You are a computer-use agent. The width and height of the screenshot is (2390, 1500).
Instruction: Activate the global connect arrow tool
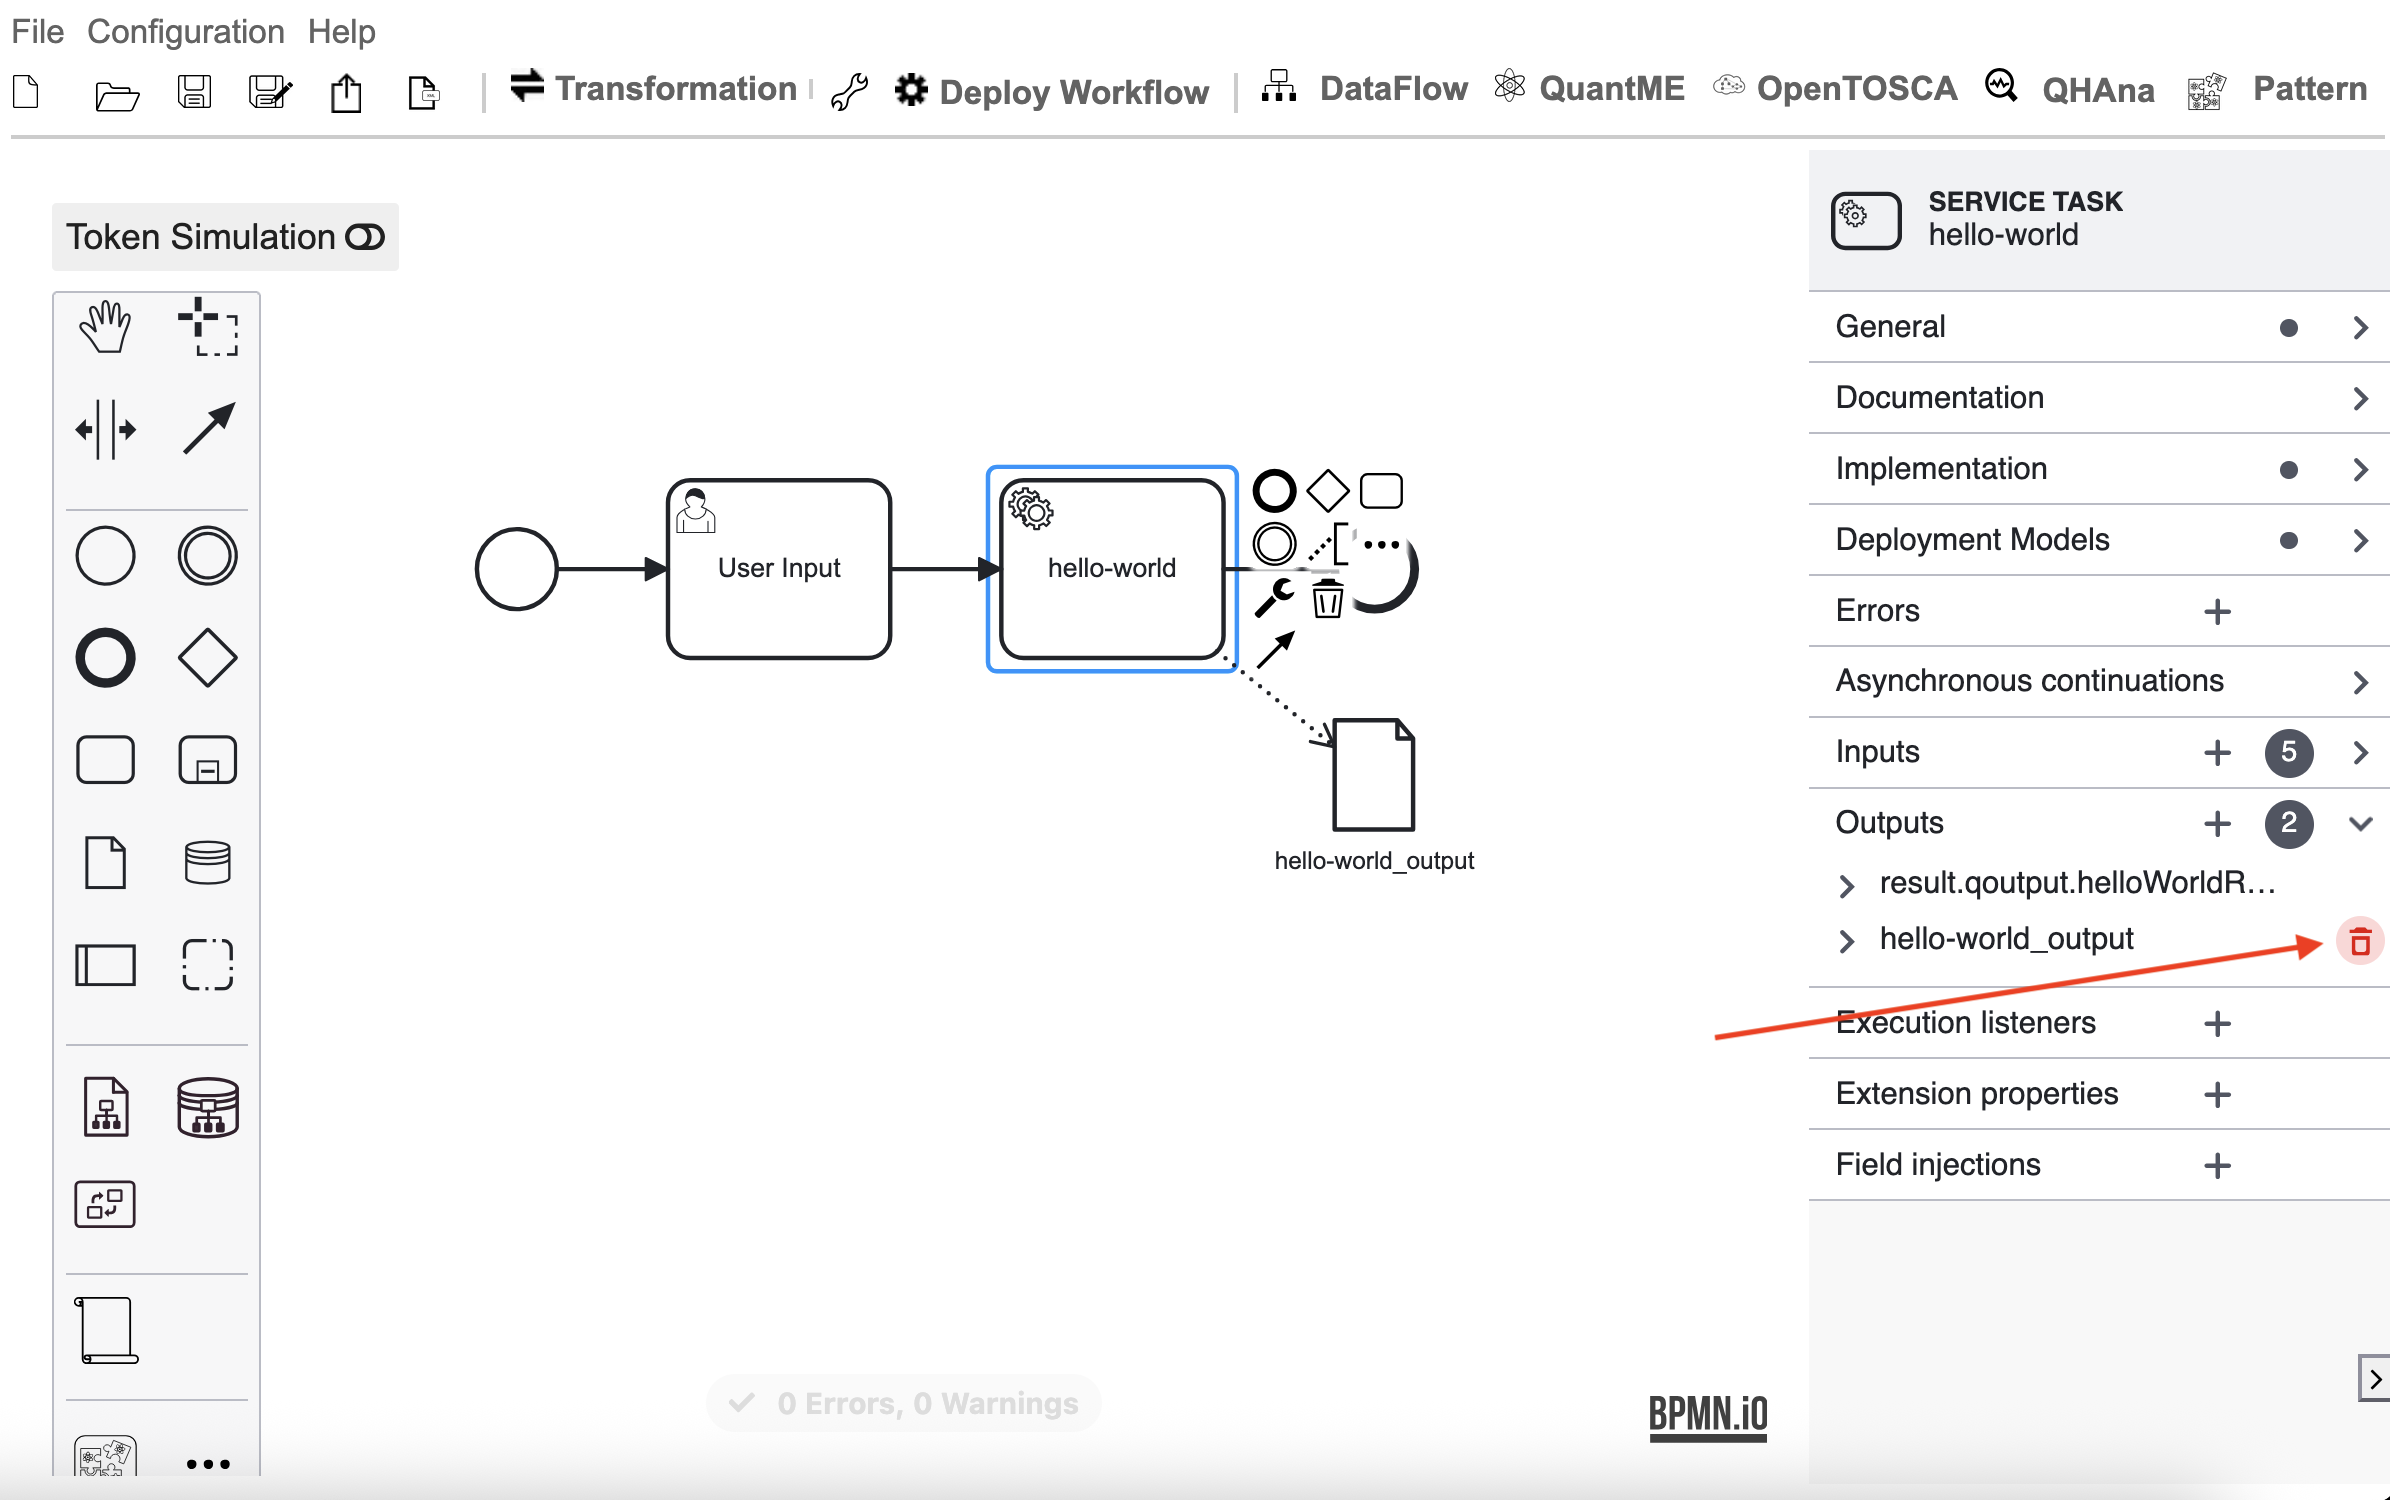208,429
